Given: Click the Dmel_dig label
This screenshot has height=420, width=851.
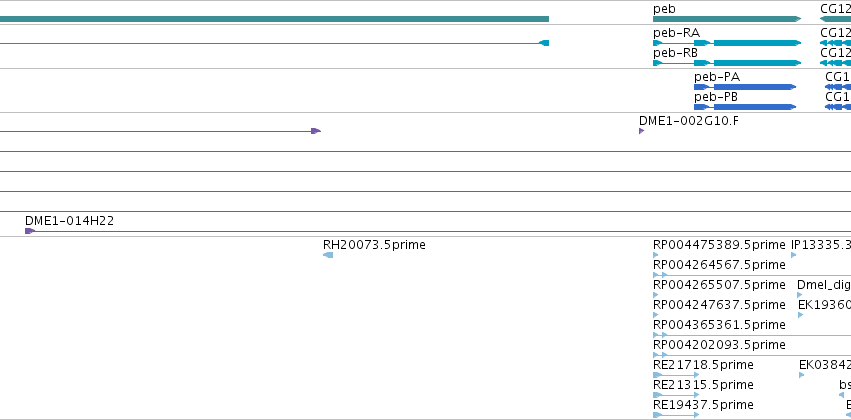Looking at the screenshot, I should (x=824, y=285).
